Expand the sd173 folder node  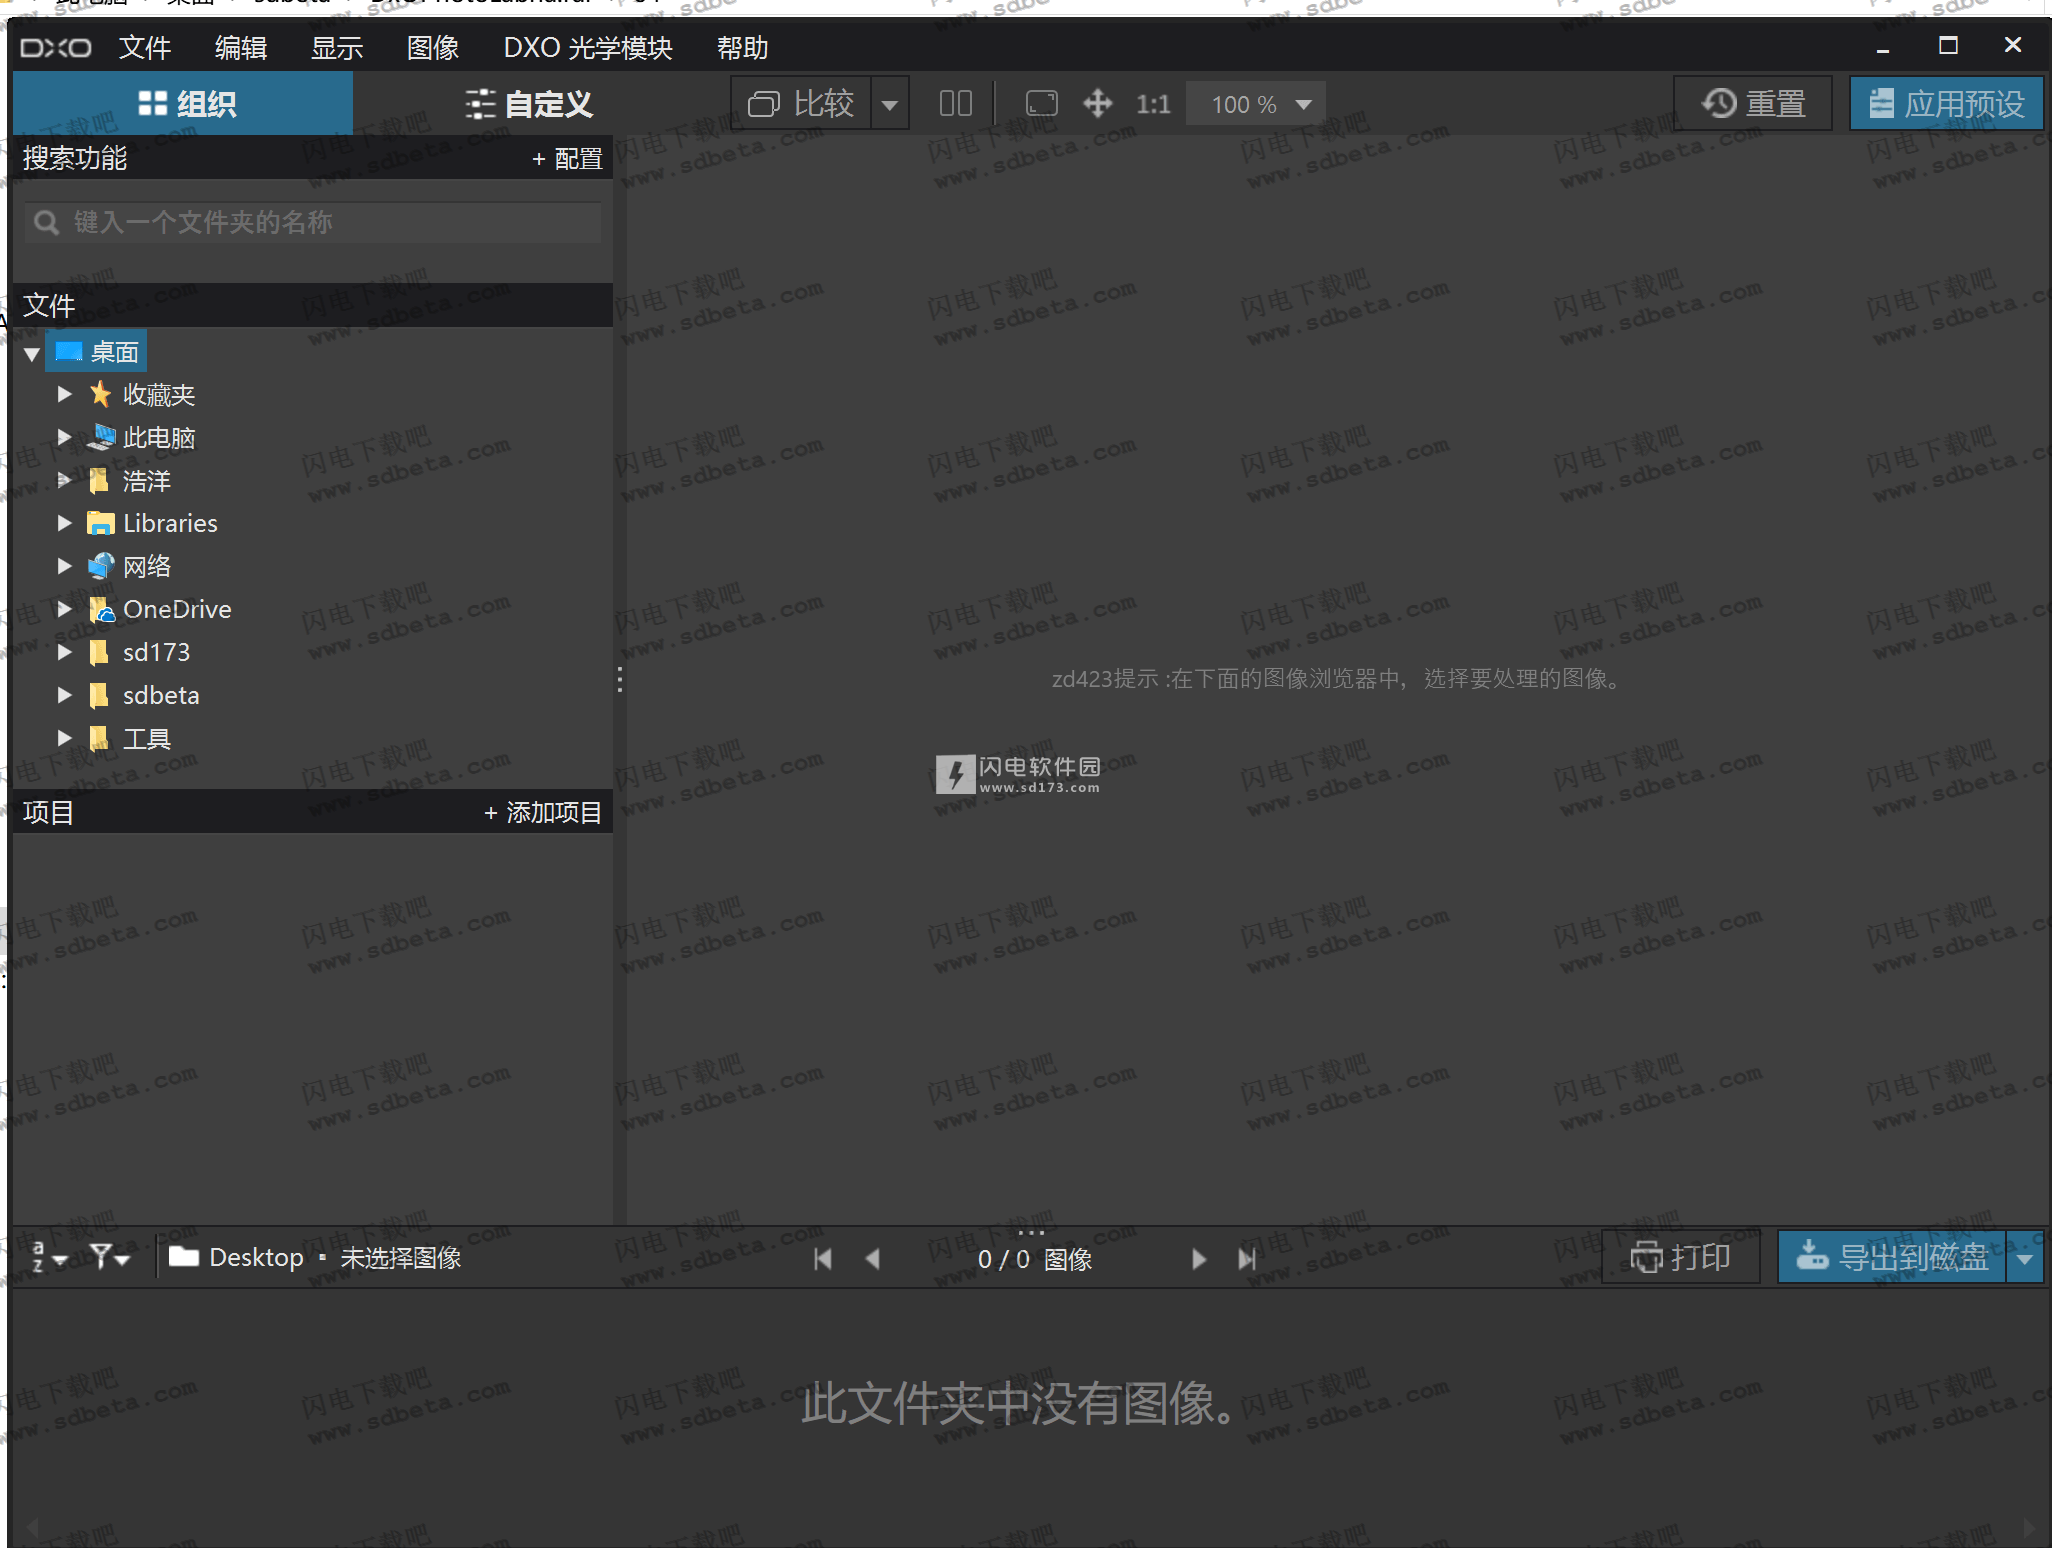65,652
